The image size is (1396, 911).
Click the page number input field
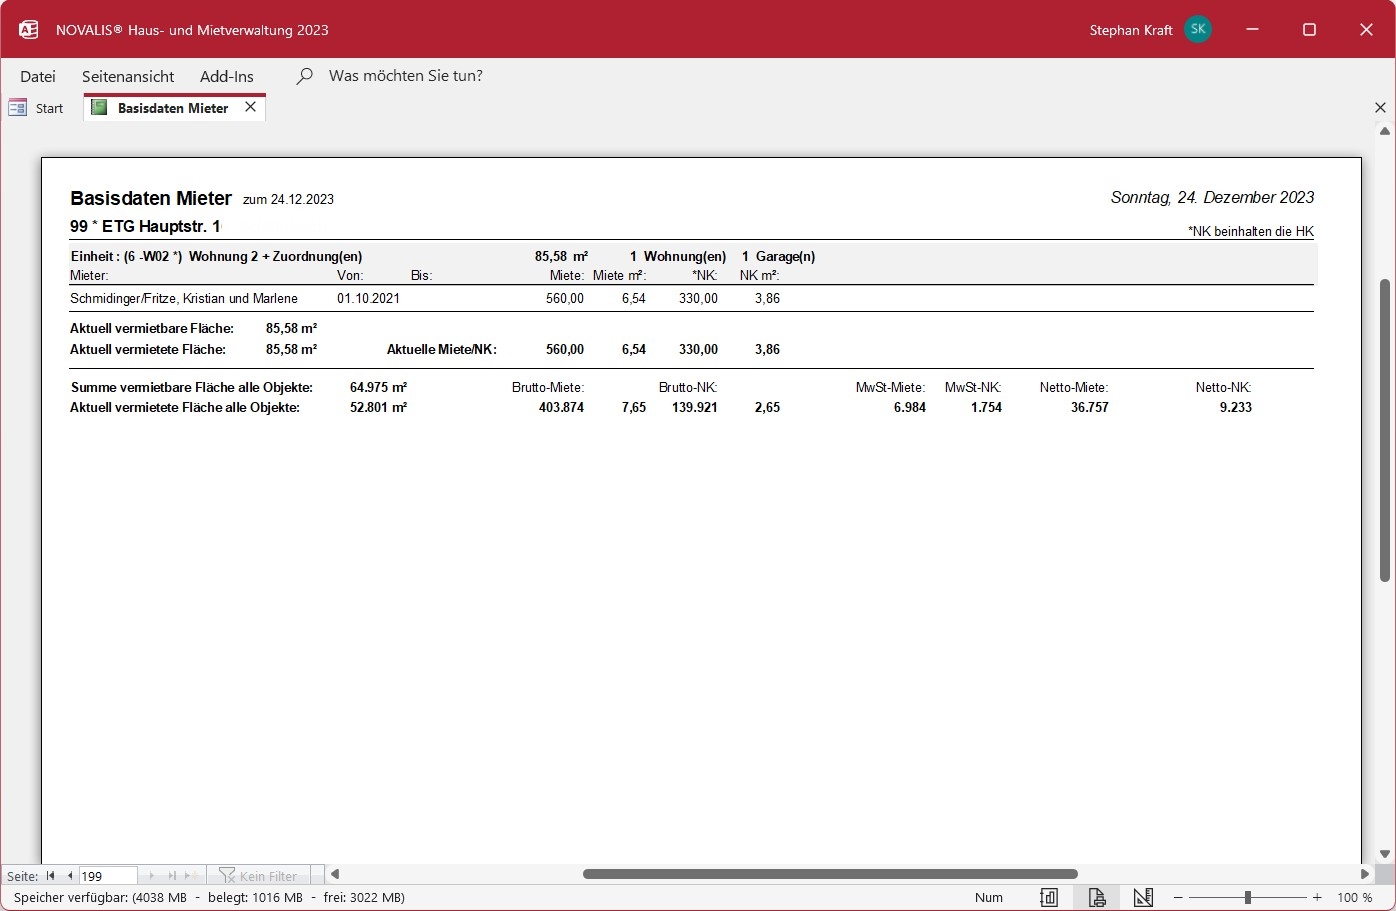pos(107,875)
